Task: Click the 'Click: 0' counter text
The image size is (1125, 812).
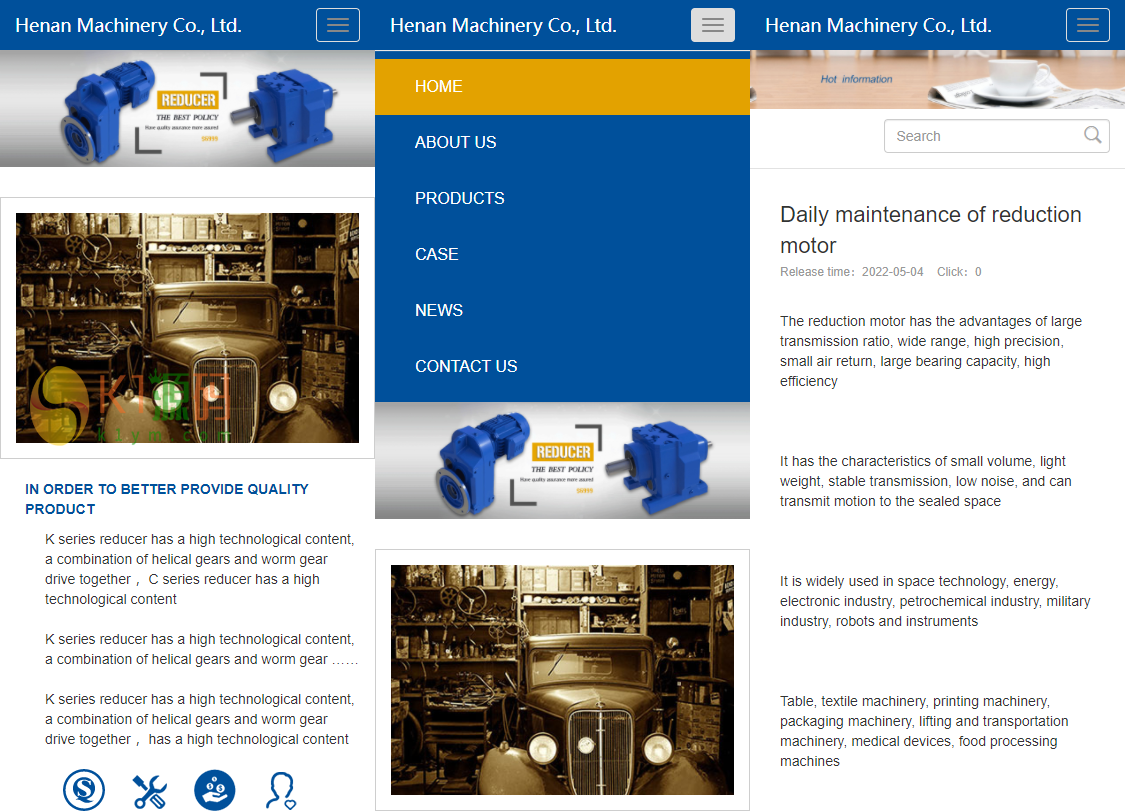Action: tap(959, 272)
